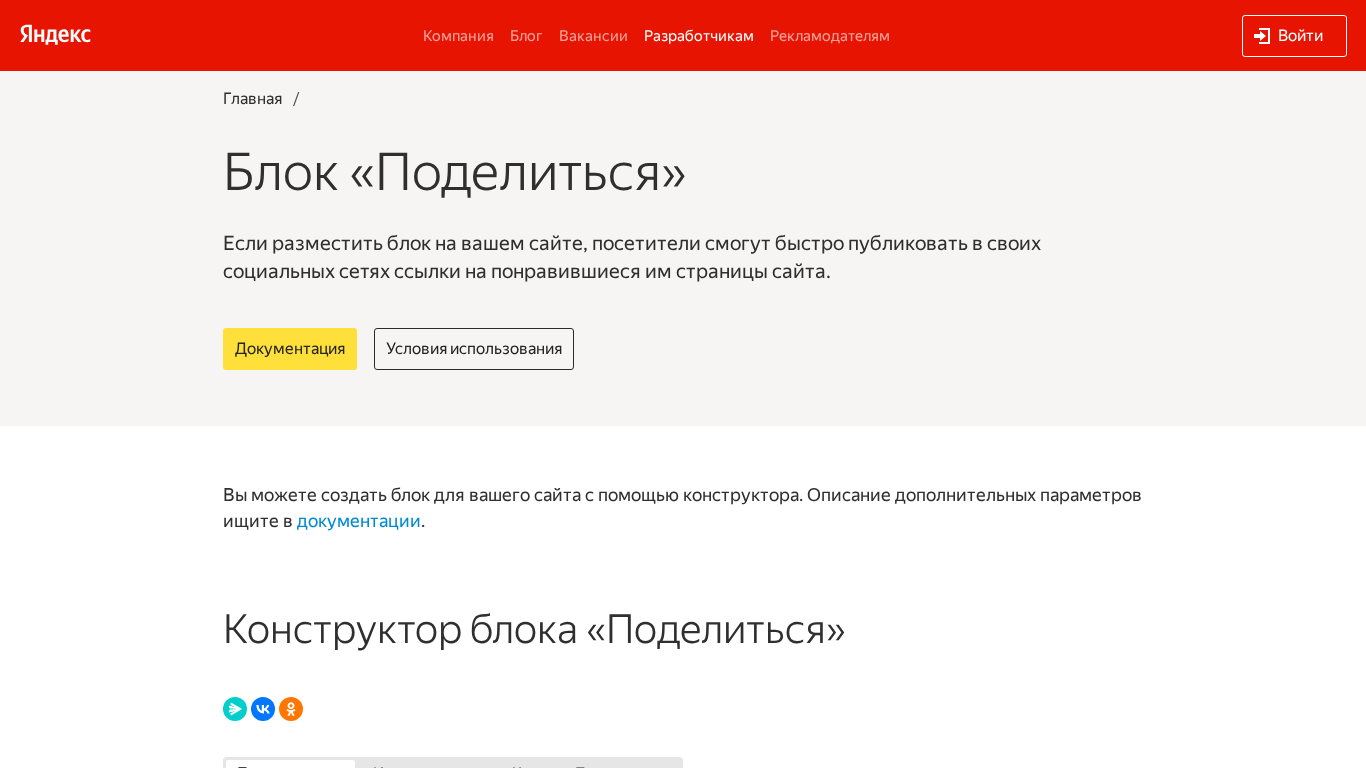
Task: Open the Рекламодателям section
Action: click(830, 36)
